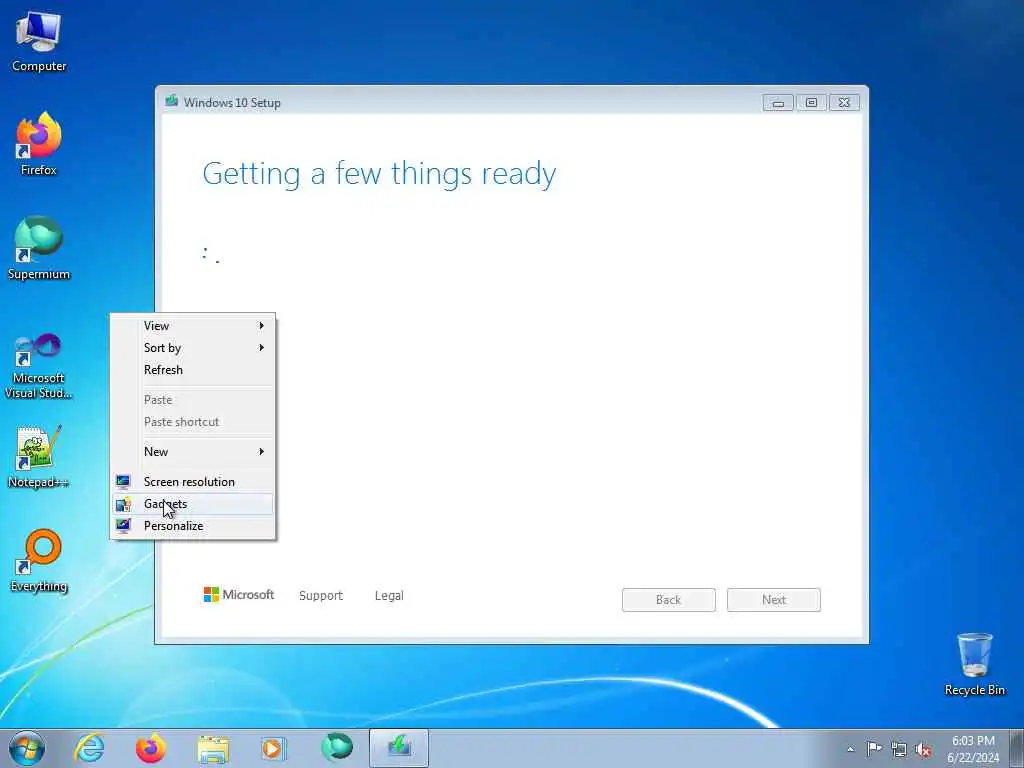This screenshot has height=768, width=1024.
Task: Open the Computer desktop icon
Action: click(x=39, y=42)
